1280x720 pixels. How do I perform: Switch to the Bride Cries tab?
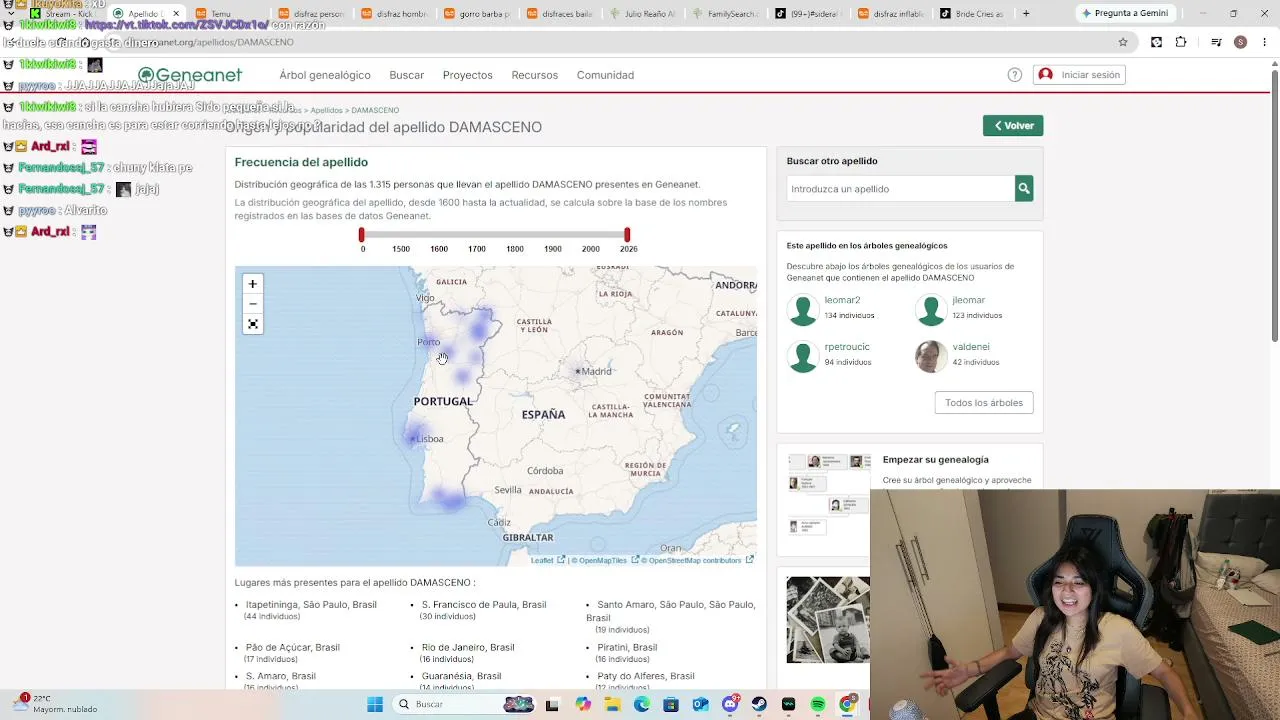pyautogui.click(x=973, y=14)
